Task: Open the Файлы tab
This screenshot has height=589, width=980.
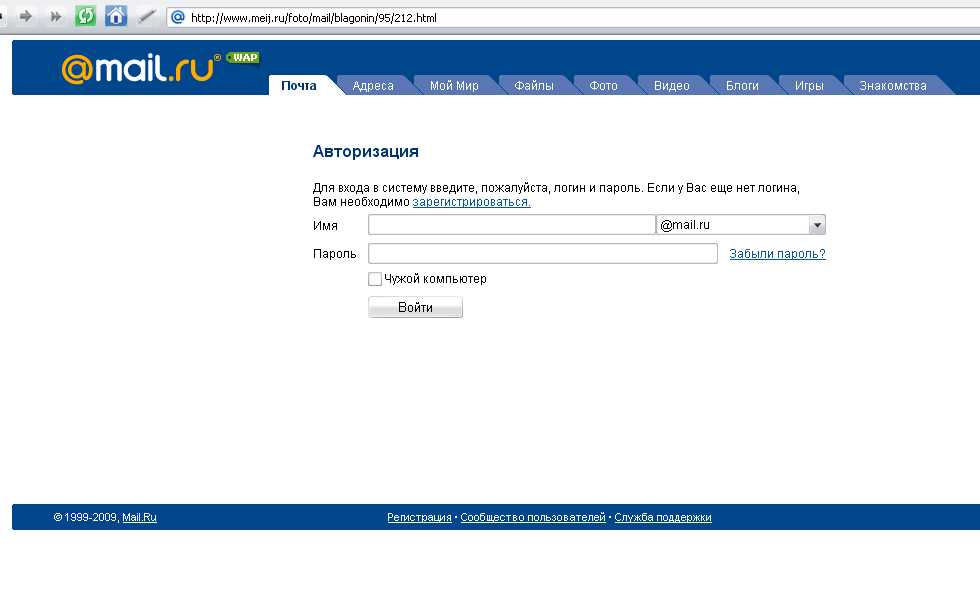Action: click(534, 86)
